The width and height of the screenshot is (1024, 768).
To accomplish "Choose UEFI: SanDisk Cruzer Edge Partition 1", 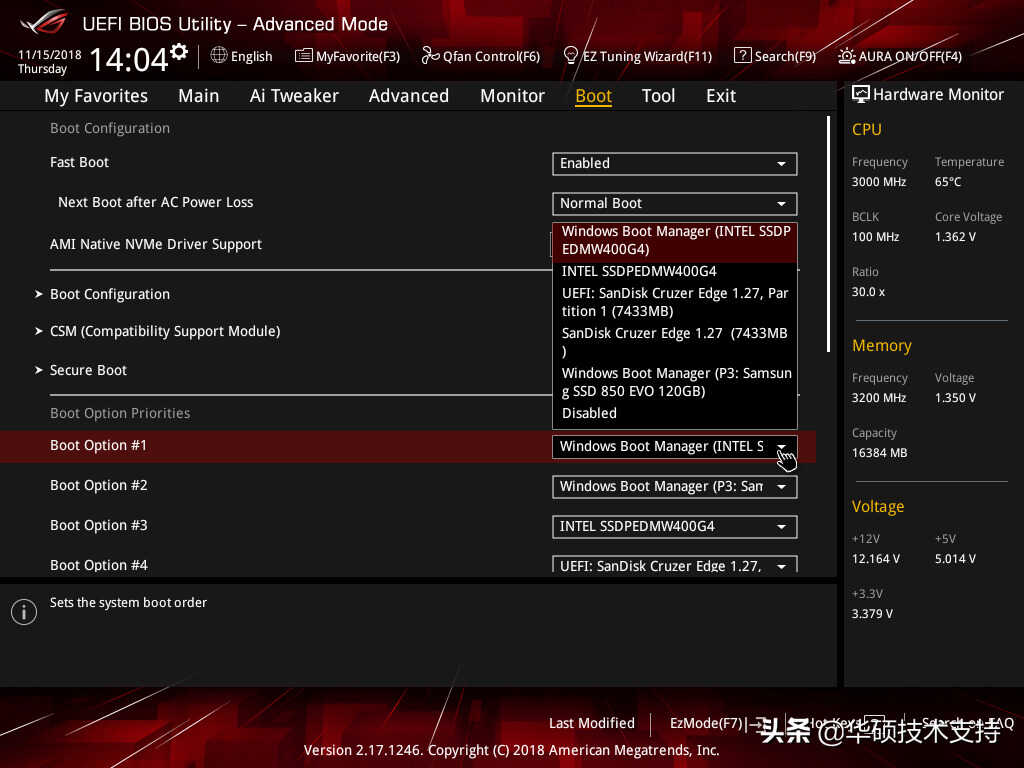I will (675, 302).
